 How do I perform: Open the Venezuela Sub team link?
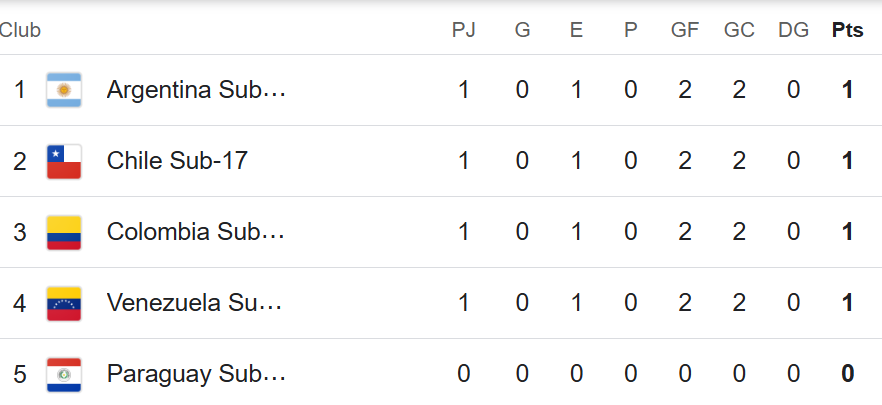[x=195, y=303]
